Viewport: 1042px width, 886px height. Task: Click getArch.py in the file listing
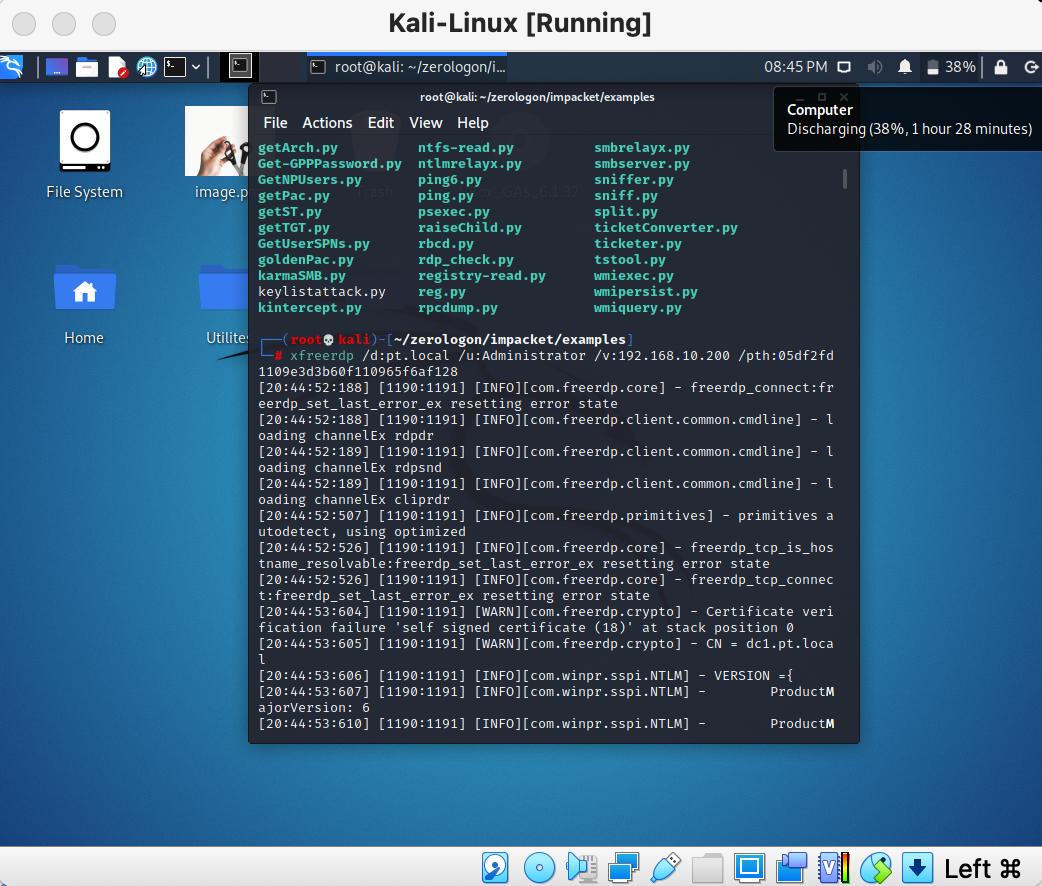(298, 148)
